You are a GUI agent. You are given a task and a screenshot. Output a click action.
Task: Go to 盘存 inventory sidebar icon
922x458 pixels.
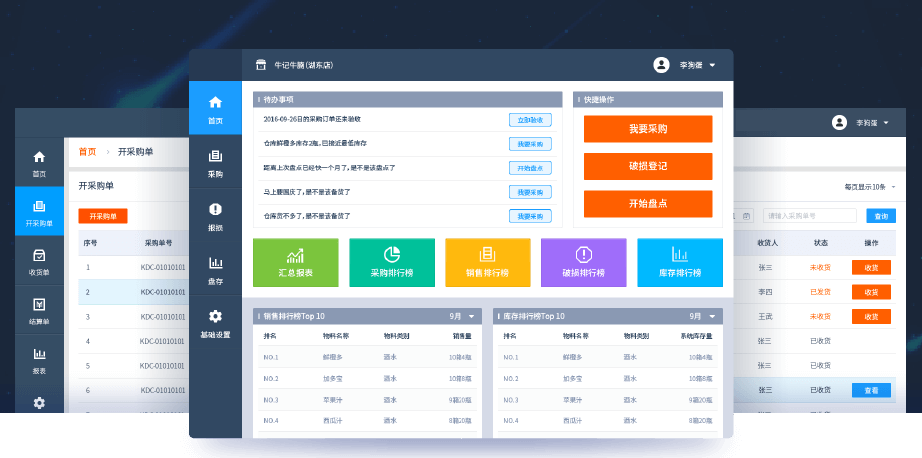pos(215,269)
